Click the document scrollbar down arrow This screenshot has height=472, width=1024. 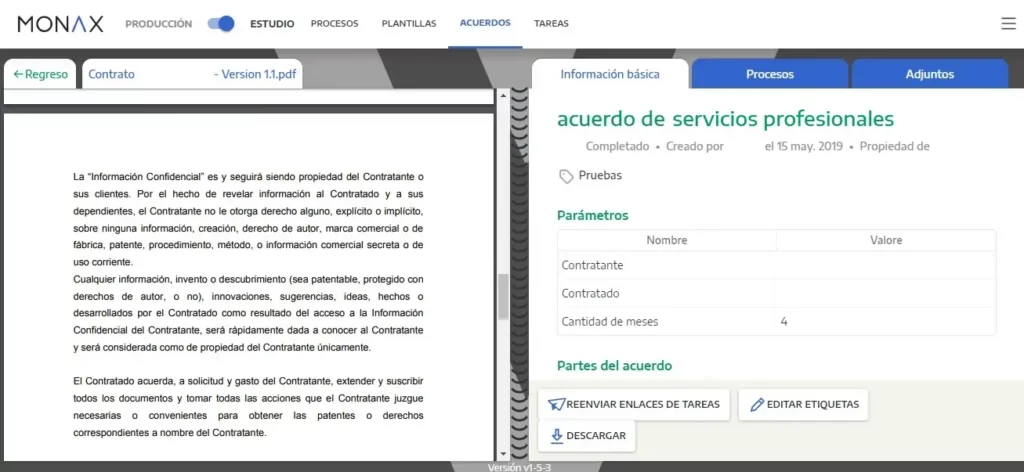pos(503,454)
